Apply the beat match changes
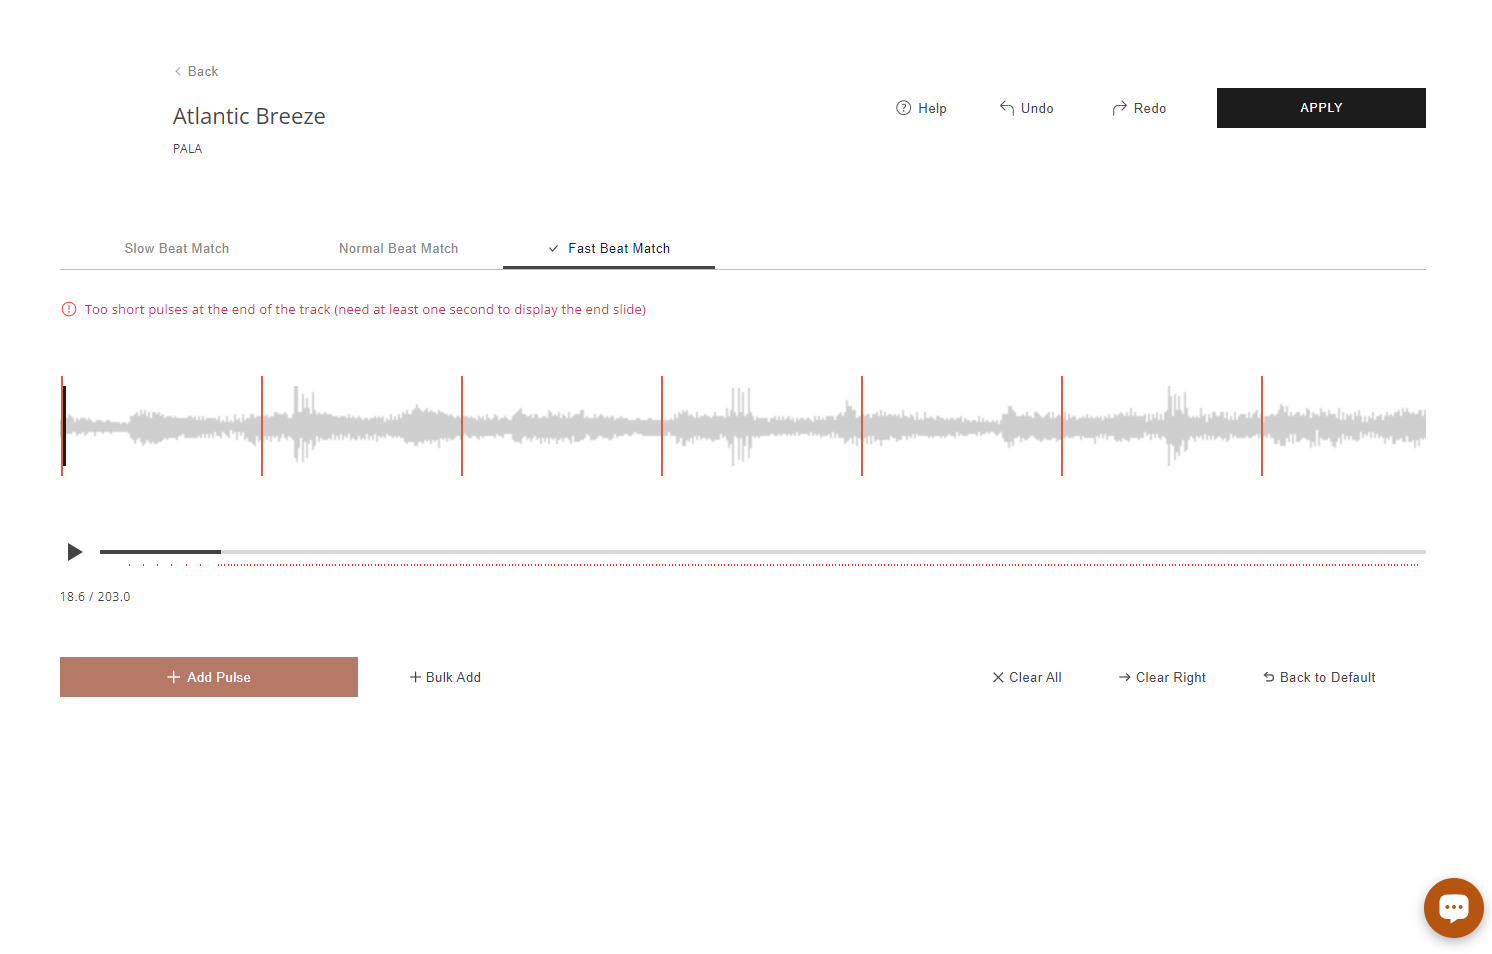Viewport: 1492px width, 954px height. click(x=1321, y=108)
